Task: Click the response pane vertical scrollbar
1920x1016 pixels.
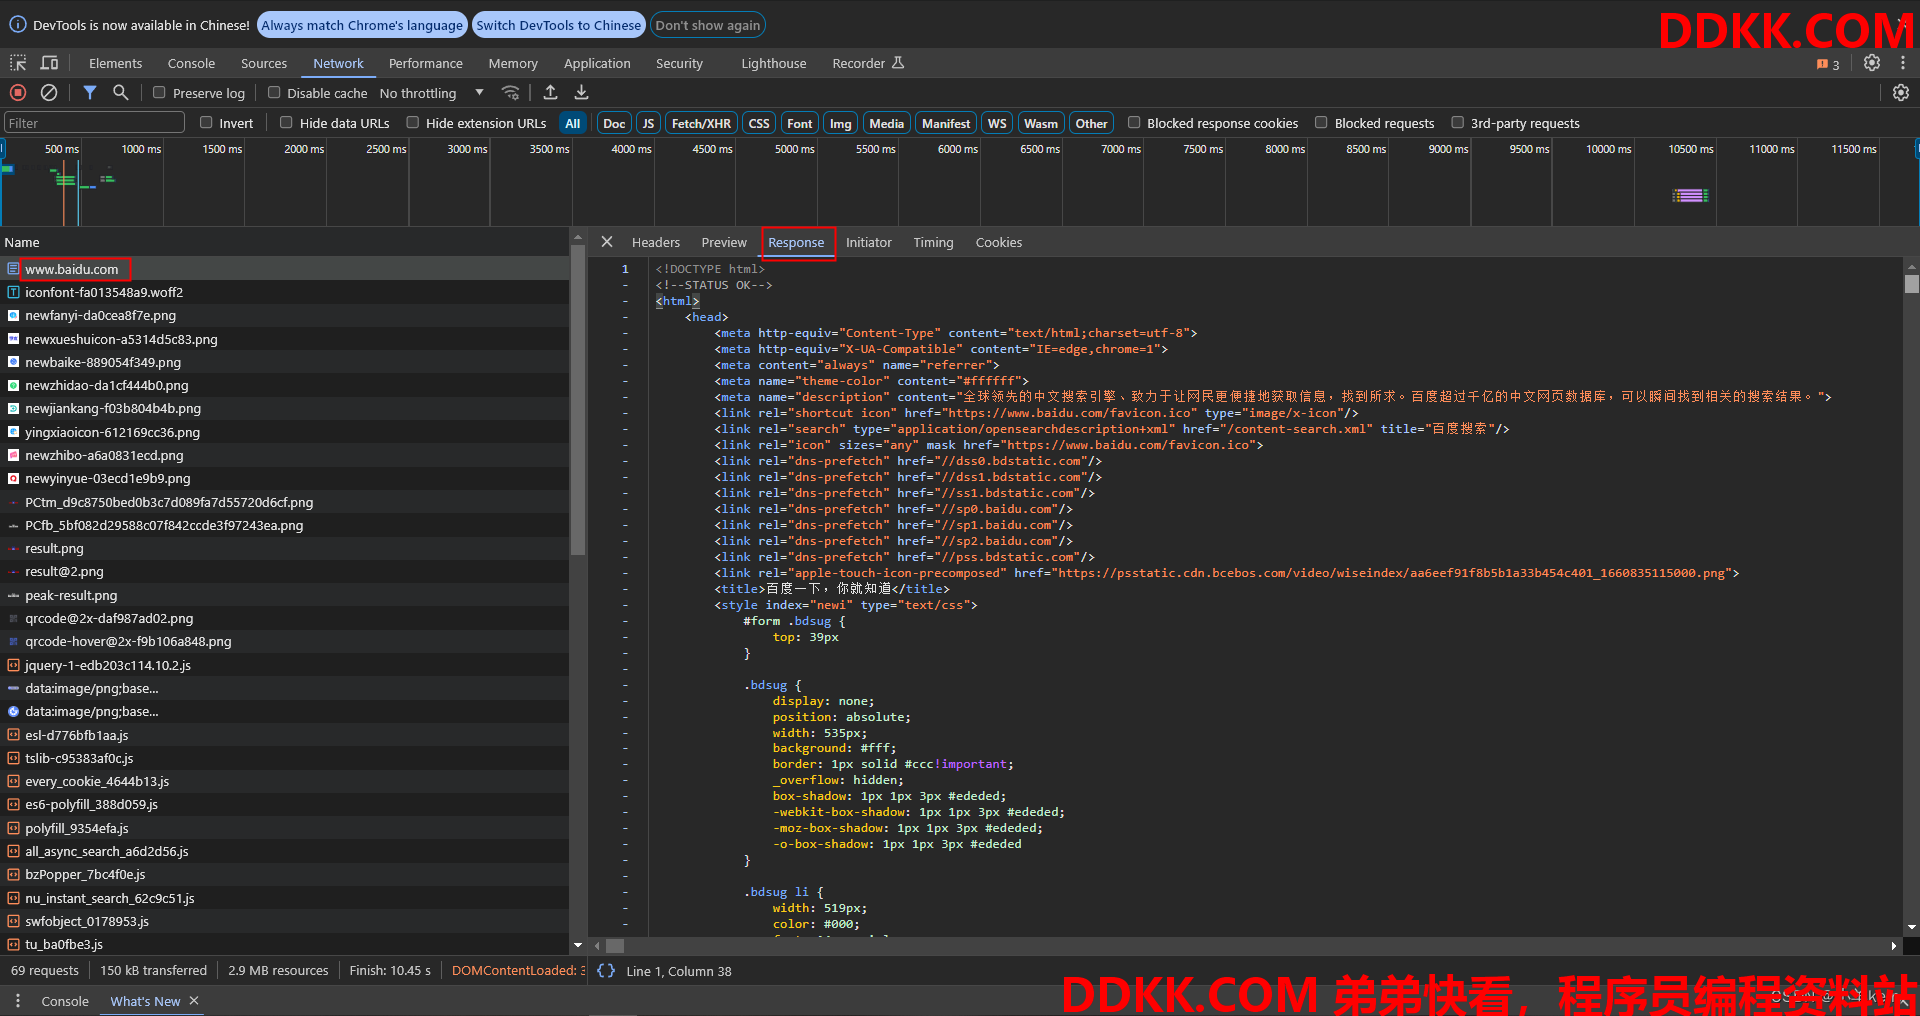Action: tap(1912, 284)
